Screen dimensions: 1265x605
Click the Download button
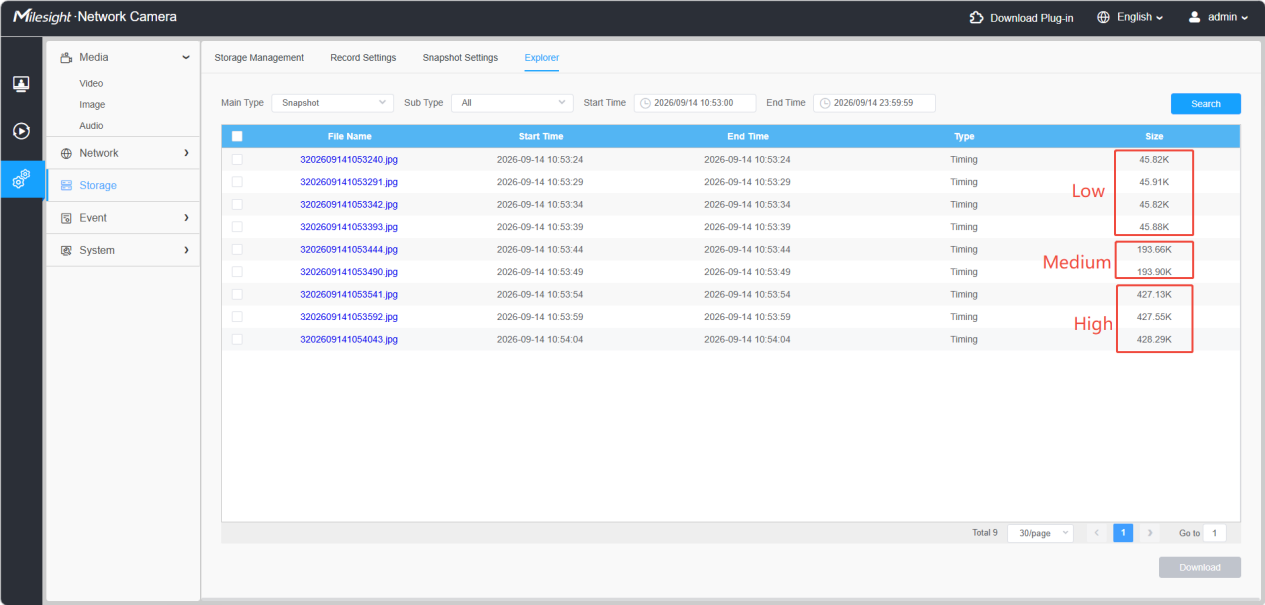(x=1200, y=568)
